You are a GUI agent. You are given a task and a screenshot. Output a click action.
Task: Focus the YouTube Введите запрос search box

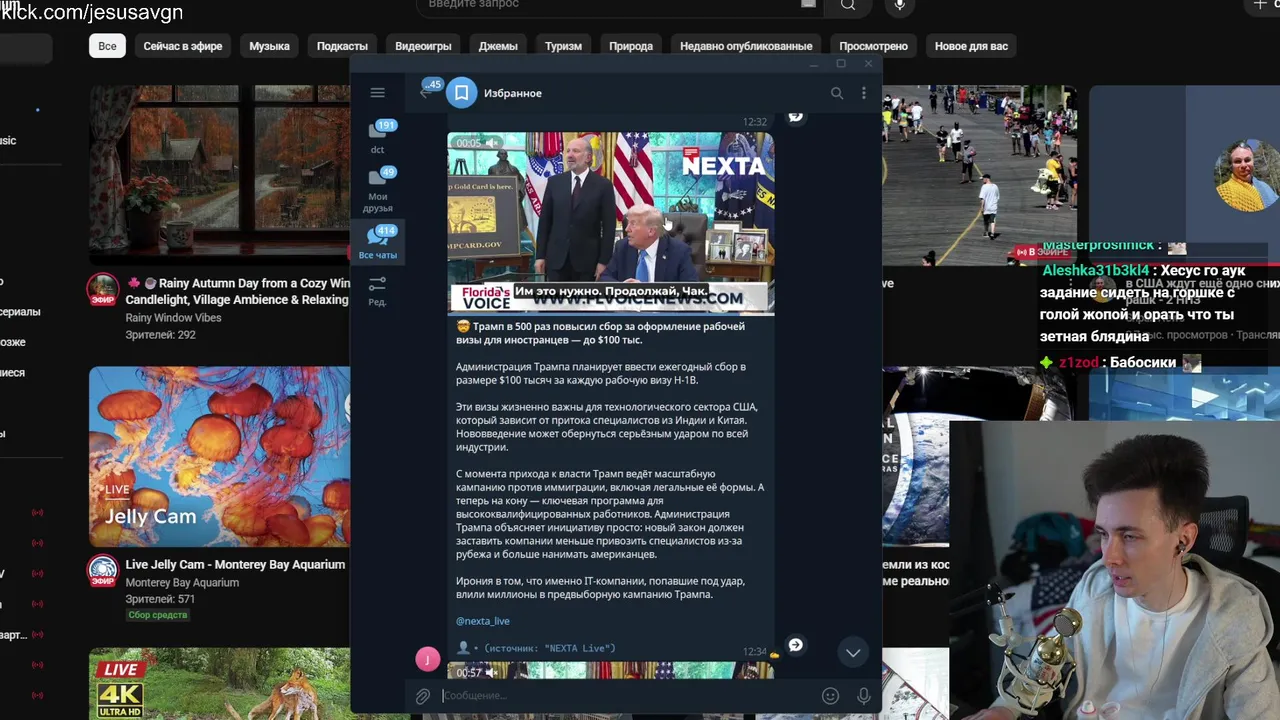coord(610,6)
